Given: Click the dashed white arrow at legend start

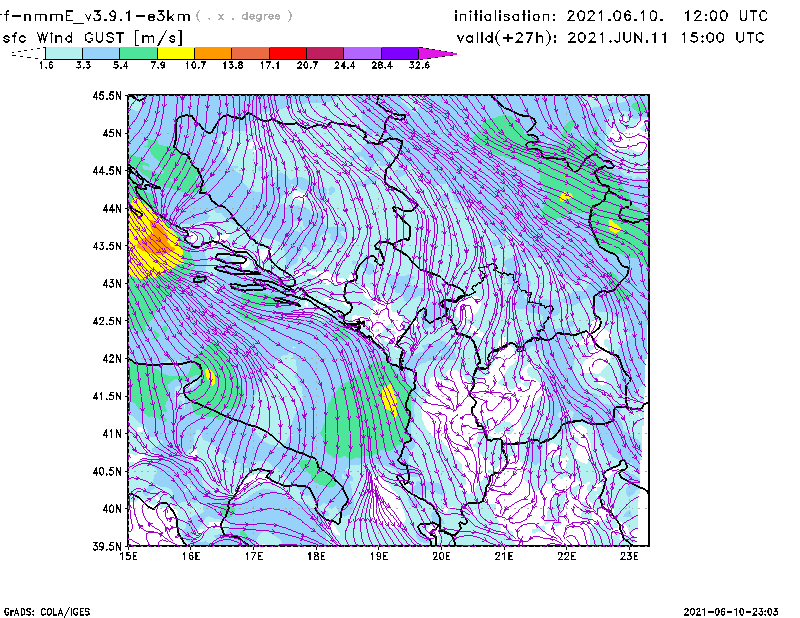Looking at the screenshot, I should [x=28, y=53].
